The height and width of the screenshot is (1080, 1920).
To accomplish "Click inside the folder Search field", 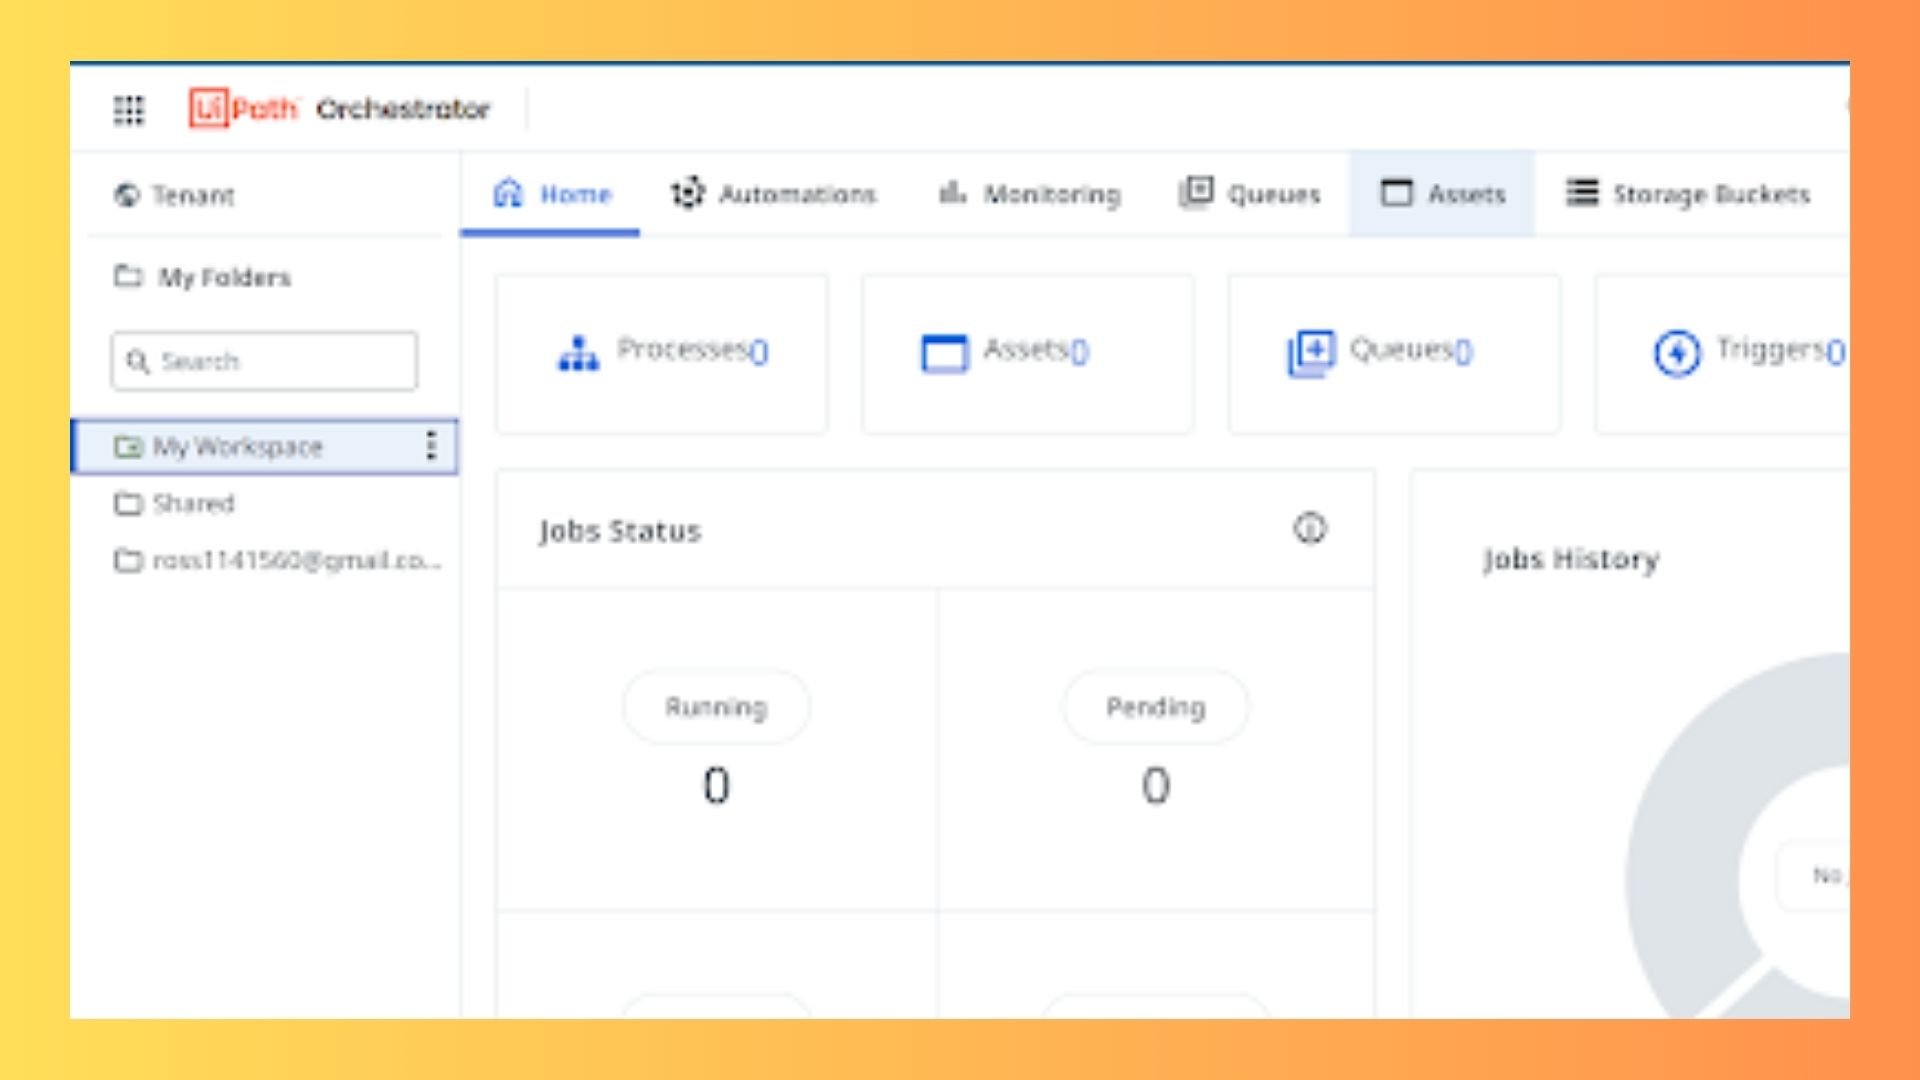I will [x=263, y=362].
